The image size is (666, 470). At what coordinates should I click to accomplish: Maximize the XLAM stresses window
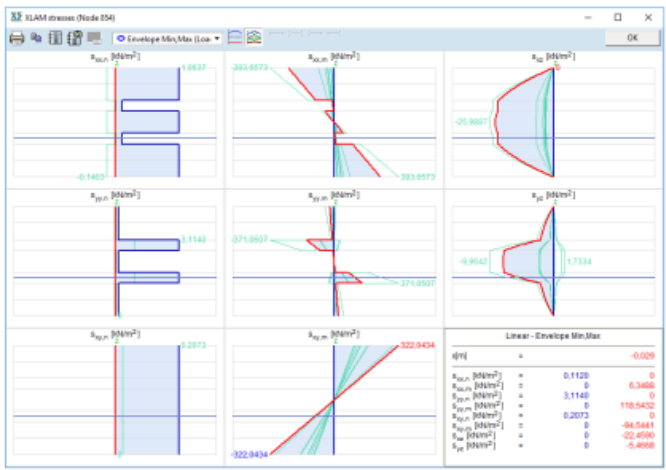coord(618,15)
